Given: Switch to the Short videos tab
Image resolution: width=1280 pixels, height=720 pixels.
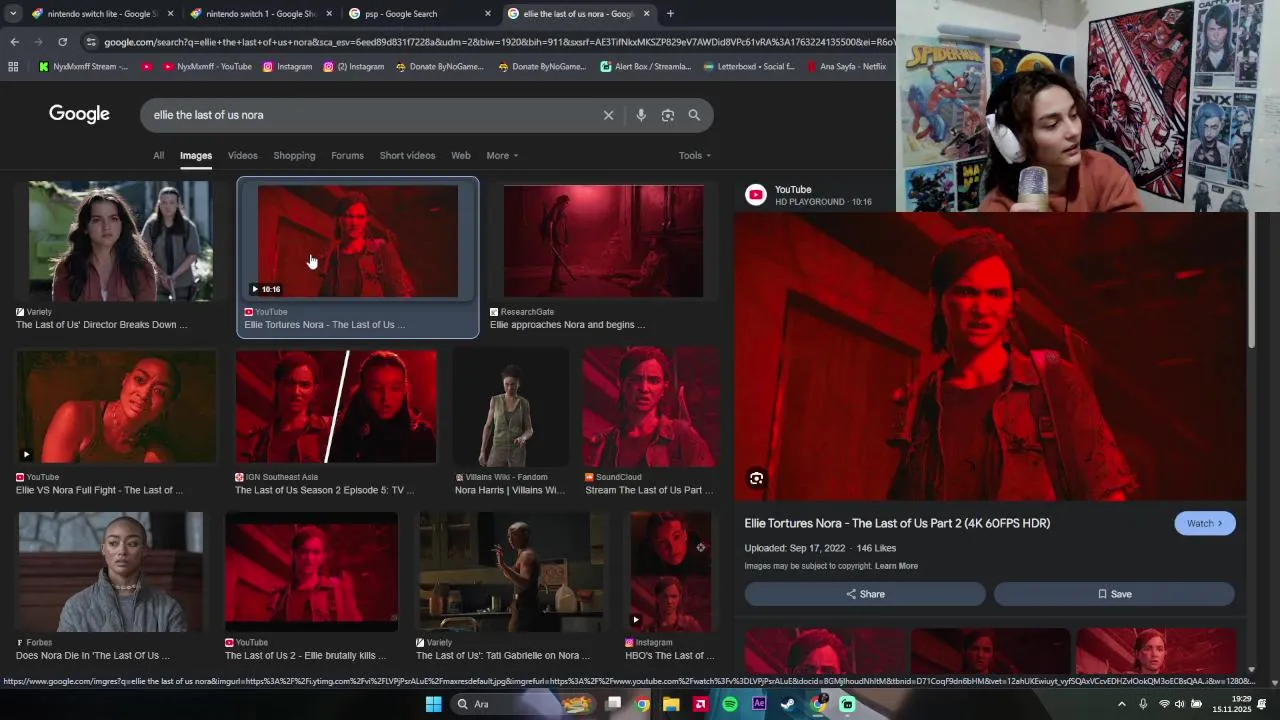Looking at the screenshot, I should point(407,156).
